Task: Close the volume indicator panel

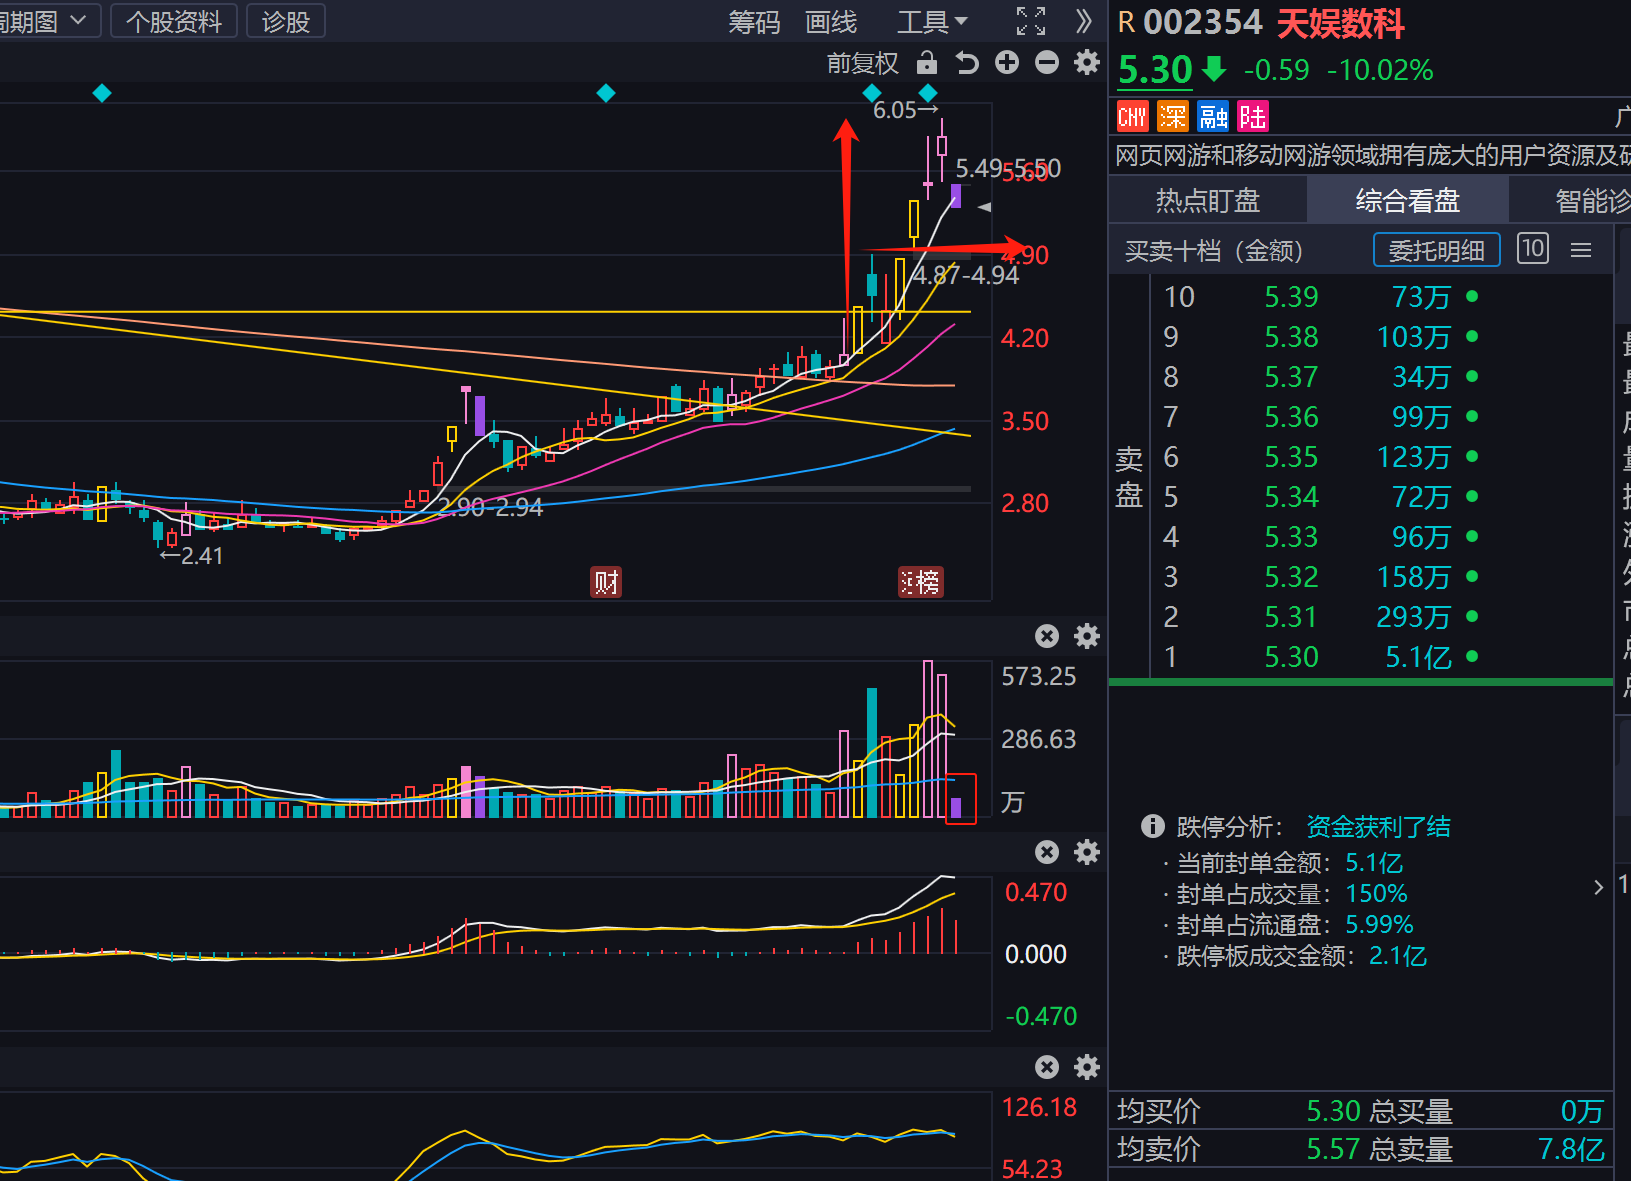Action: 1047,636
